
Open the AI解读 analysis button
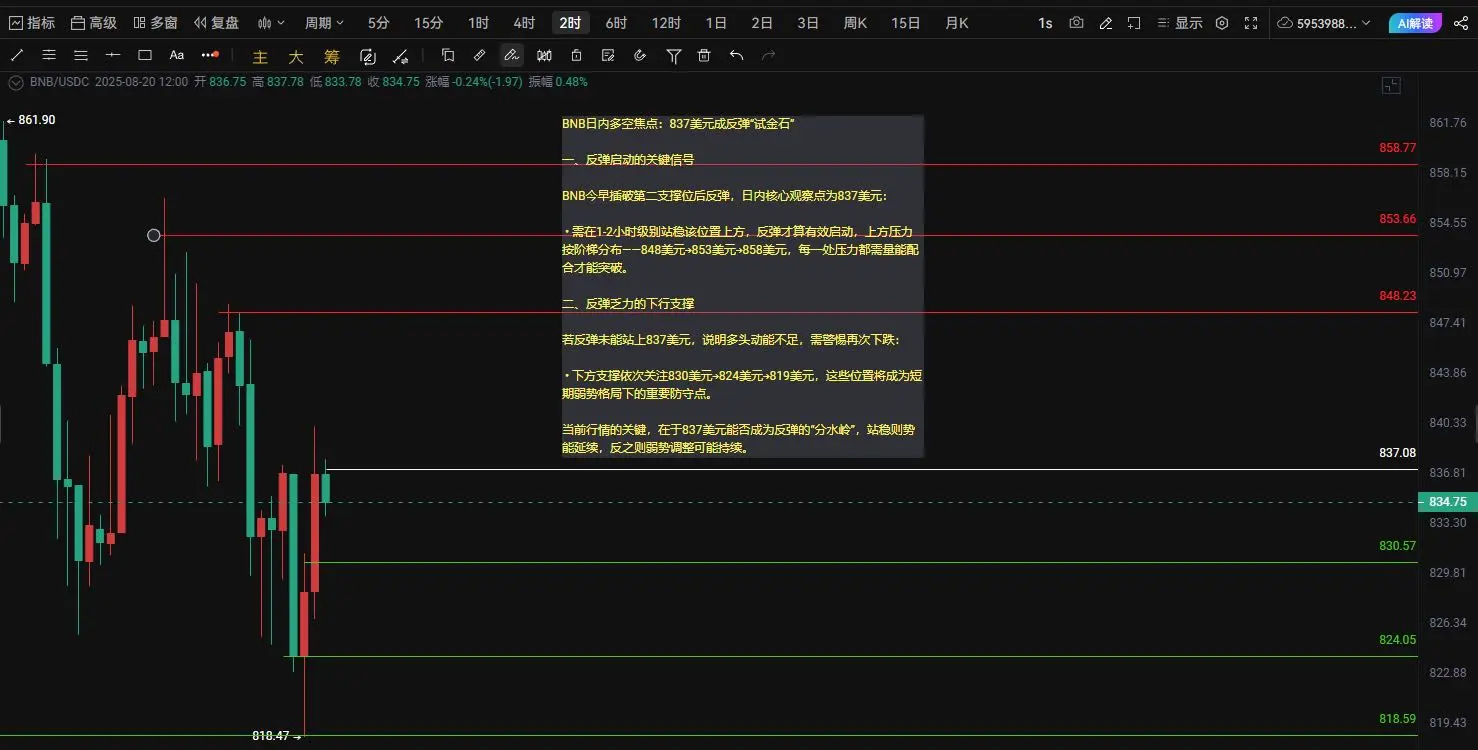pos(1415,22)
